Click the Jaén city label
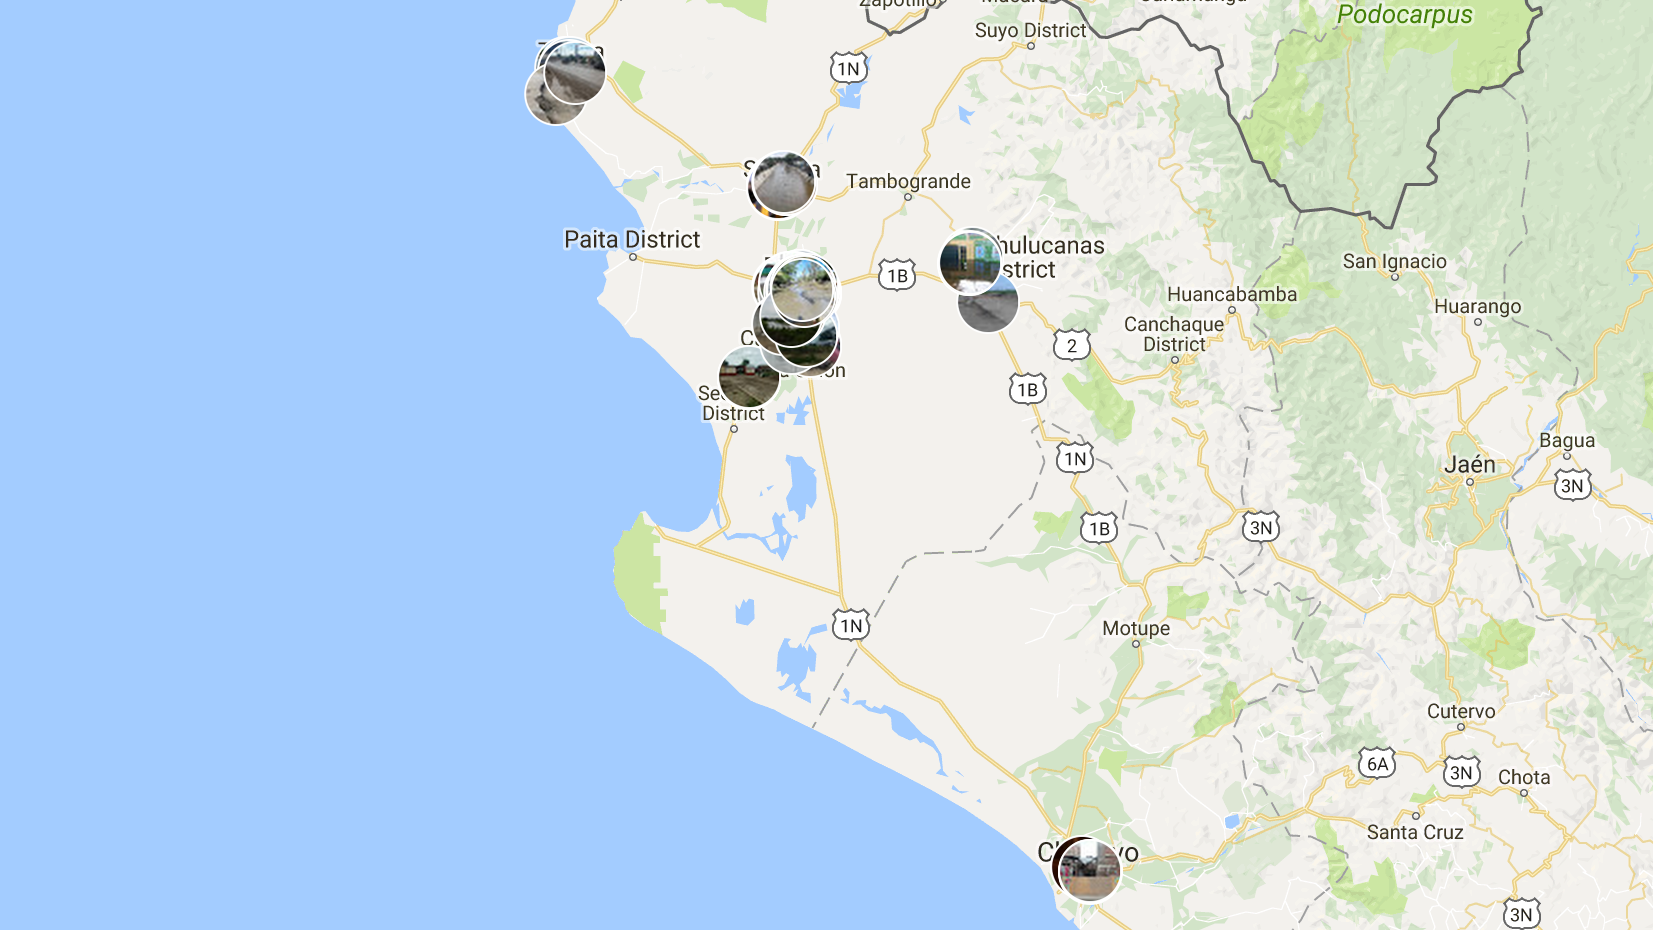The height and width of the screenshot is (930, 1653). point(1469,465)
